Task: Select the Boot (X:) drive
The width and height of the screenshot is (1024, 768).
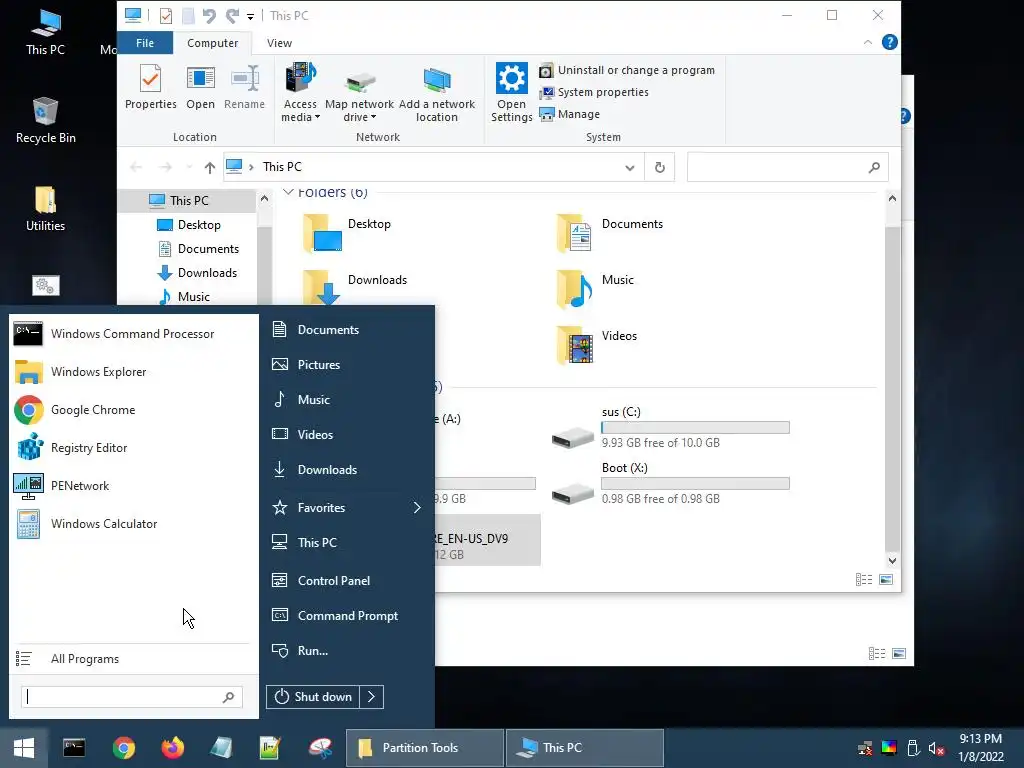Action: (669, 484)
